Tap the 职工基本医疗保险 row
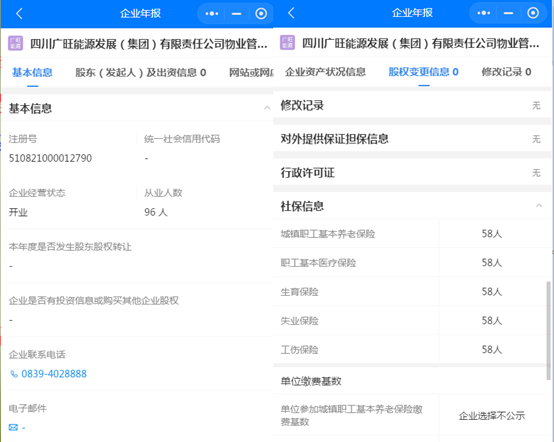 (x=412, y=263)
